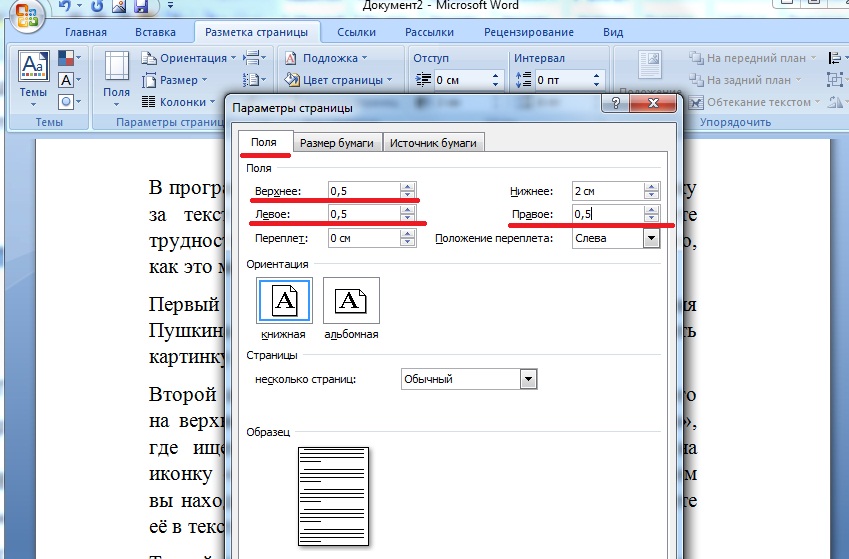Click На передний план button
The image size is (849, 559).
(752, 58)
